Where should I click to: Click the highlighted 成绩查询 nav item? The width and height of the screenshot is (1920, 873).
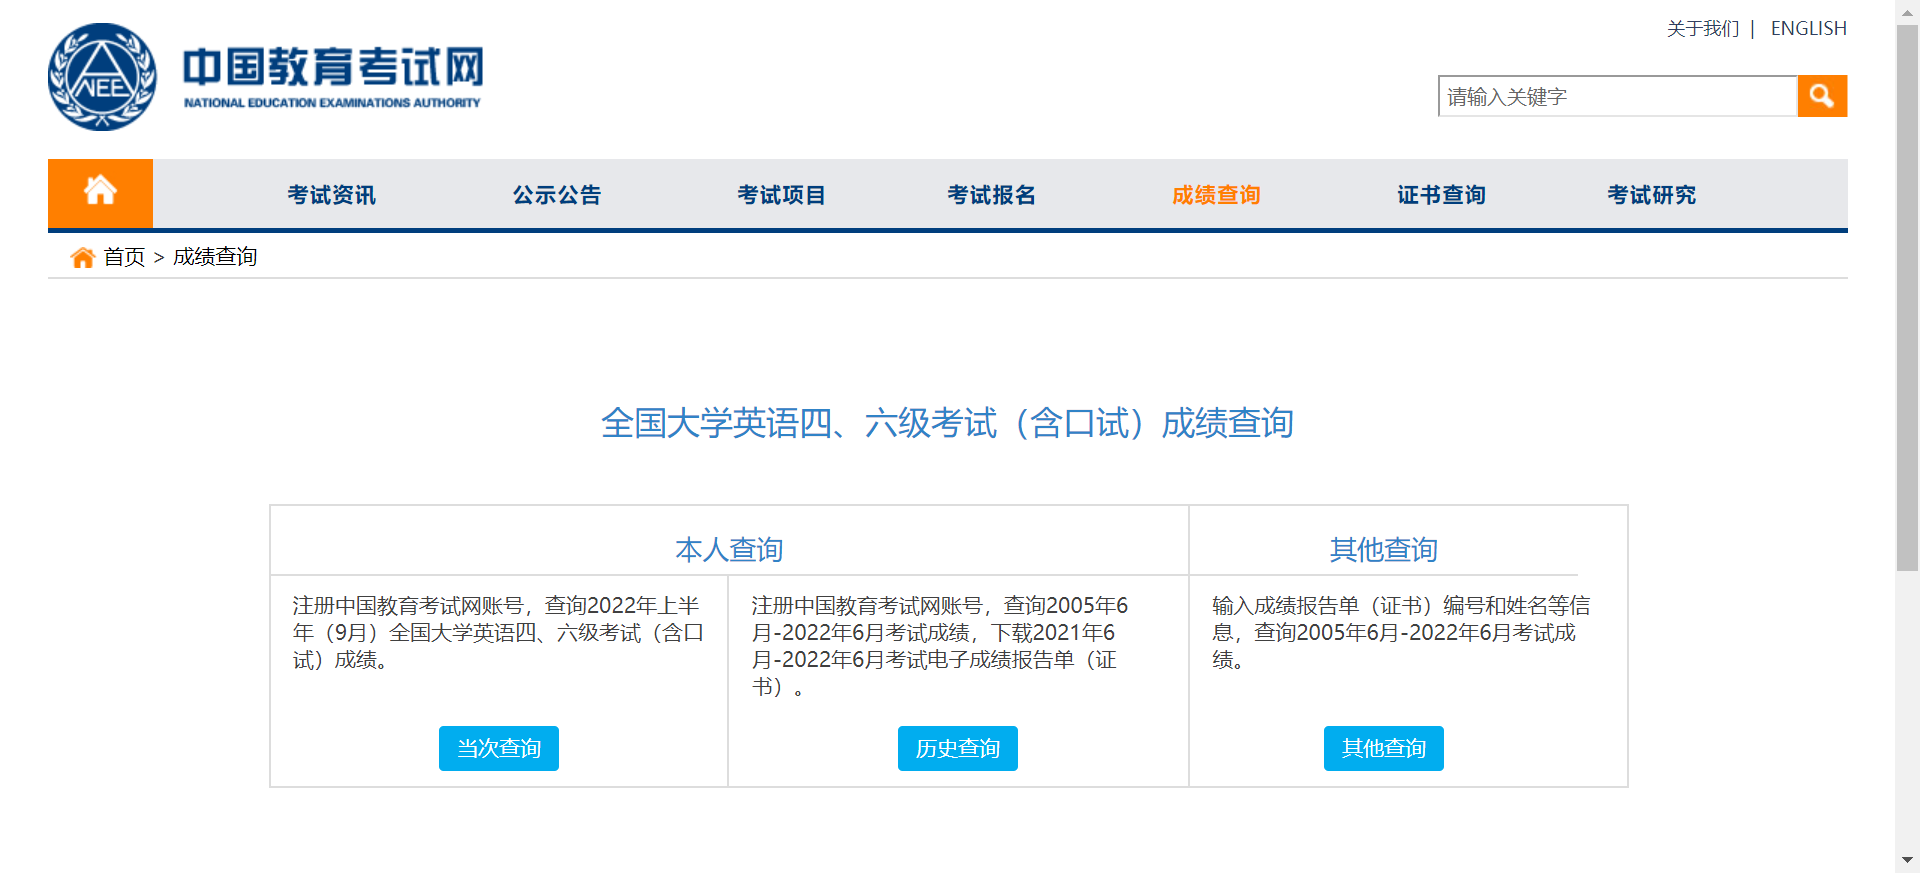(x=1216, y=195)
